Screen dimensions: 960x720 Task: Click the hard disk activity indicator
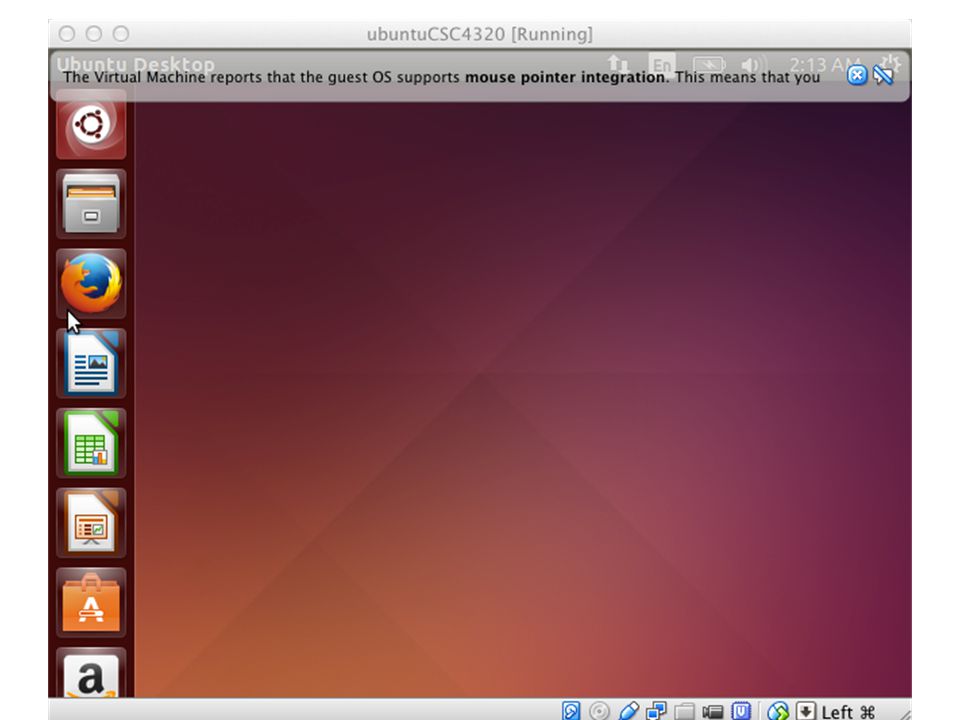click(571, 711)
